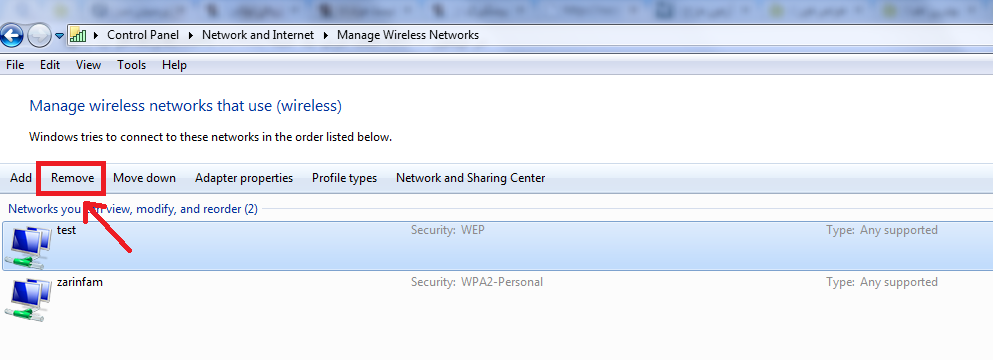
Task: Select the zarinfam network icon
Action: 27,299
